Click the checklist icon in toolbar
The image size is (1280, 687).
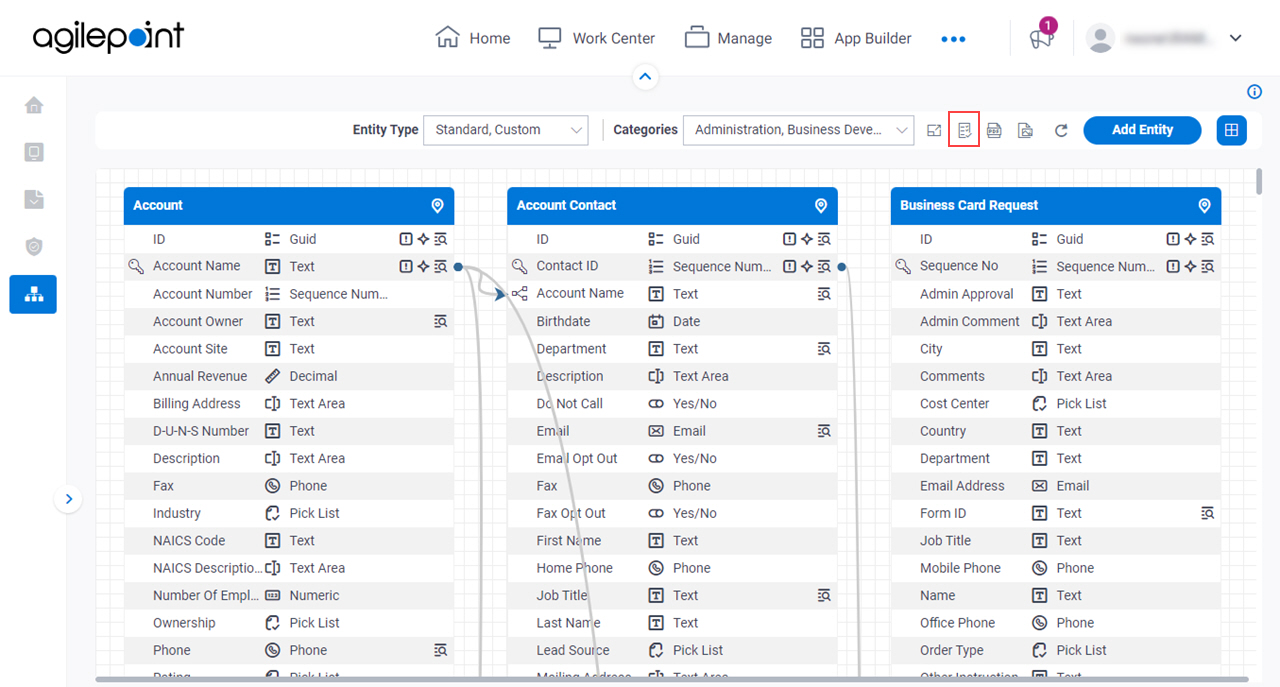[x=964, y=130]
